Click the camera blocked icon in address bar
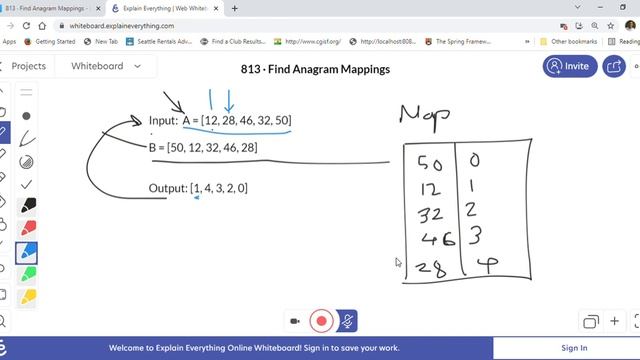The image size is (640, 360). click(x=564, y=26)
